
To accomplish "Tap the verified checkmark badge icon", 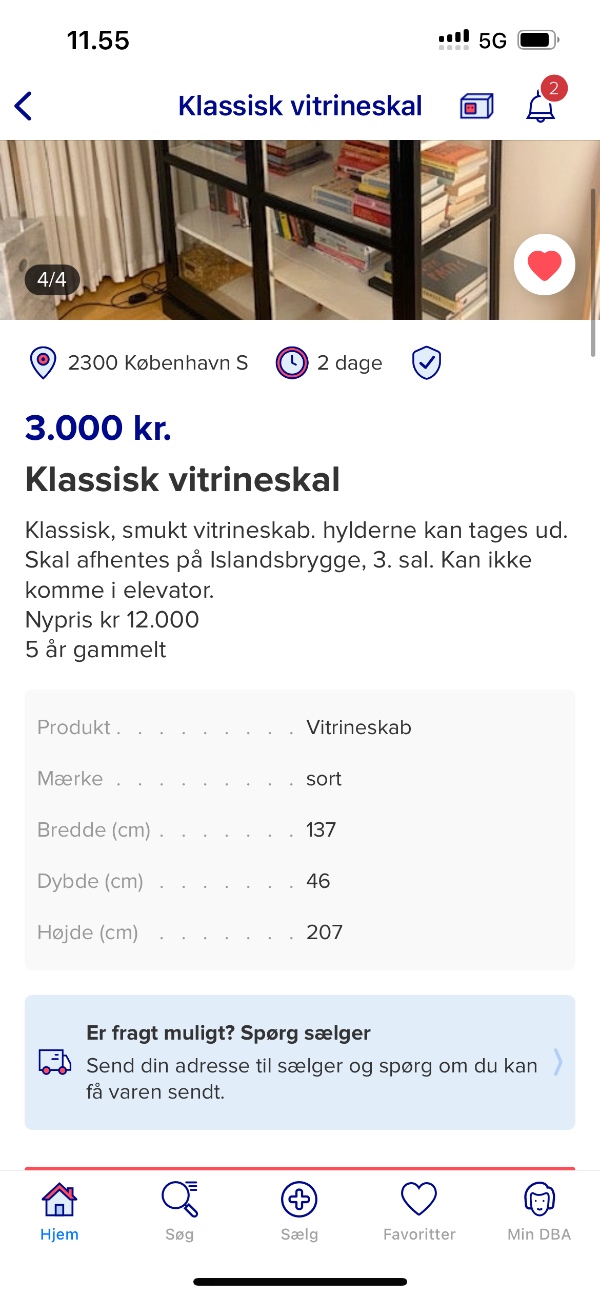I will (427, 362).
